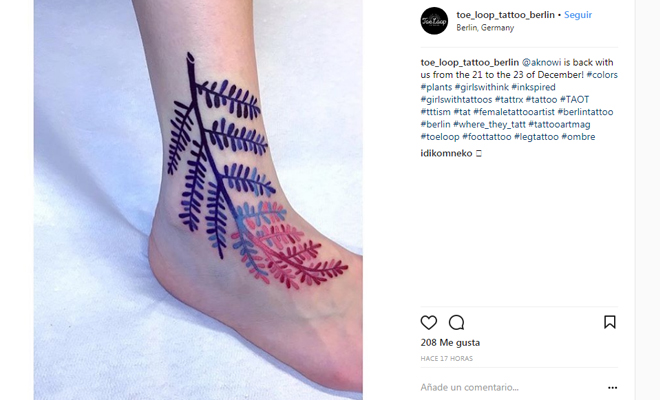The width and height of the screenshot is (660, 400).
Task: Open the Toe Loop profile picture avatar
Action: pyautogui.click(x=434, y=21)
